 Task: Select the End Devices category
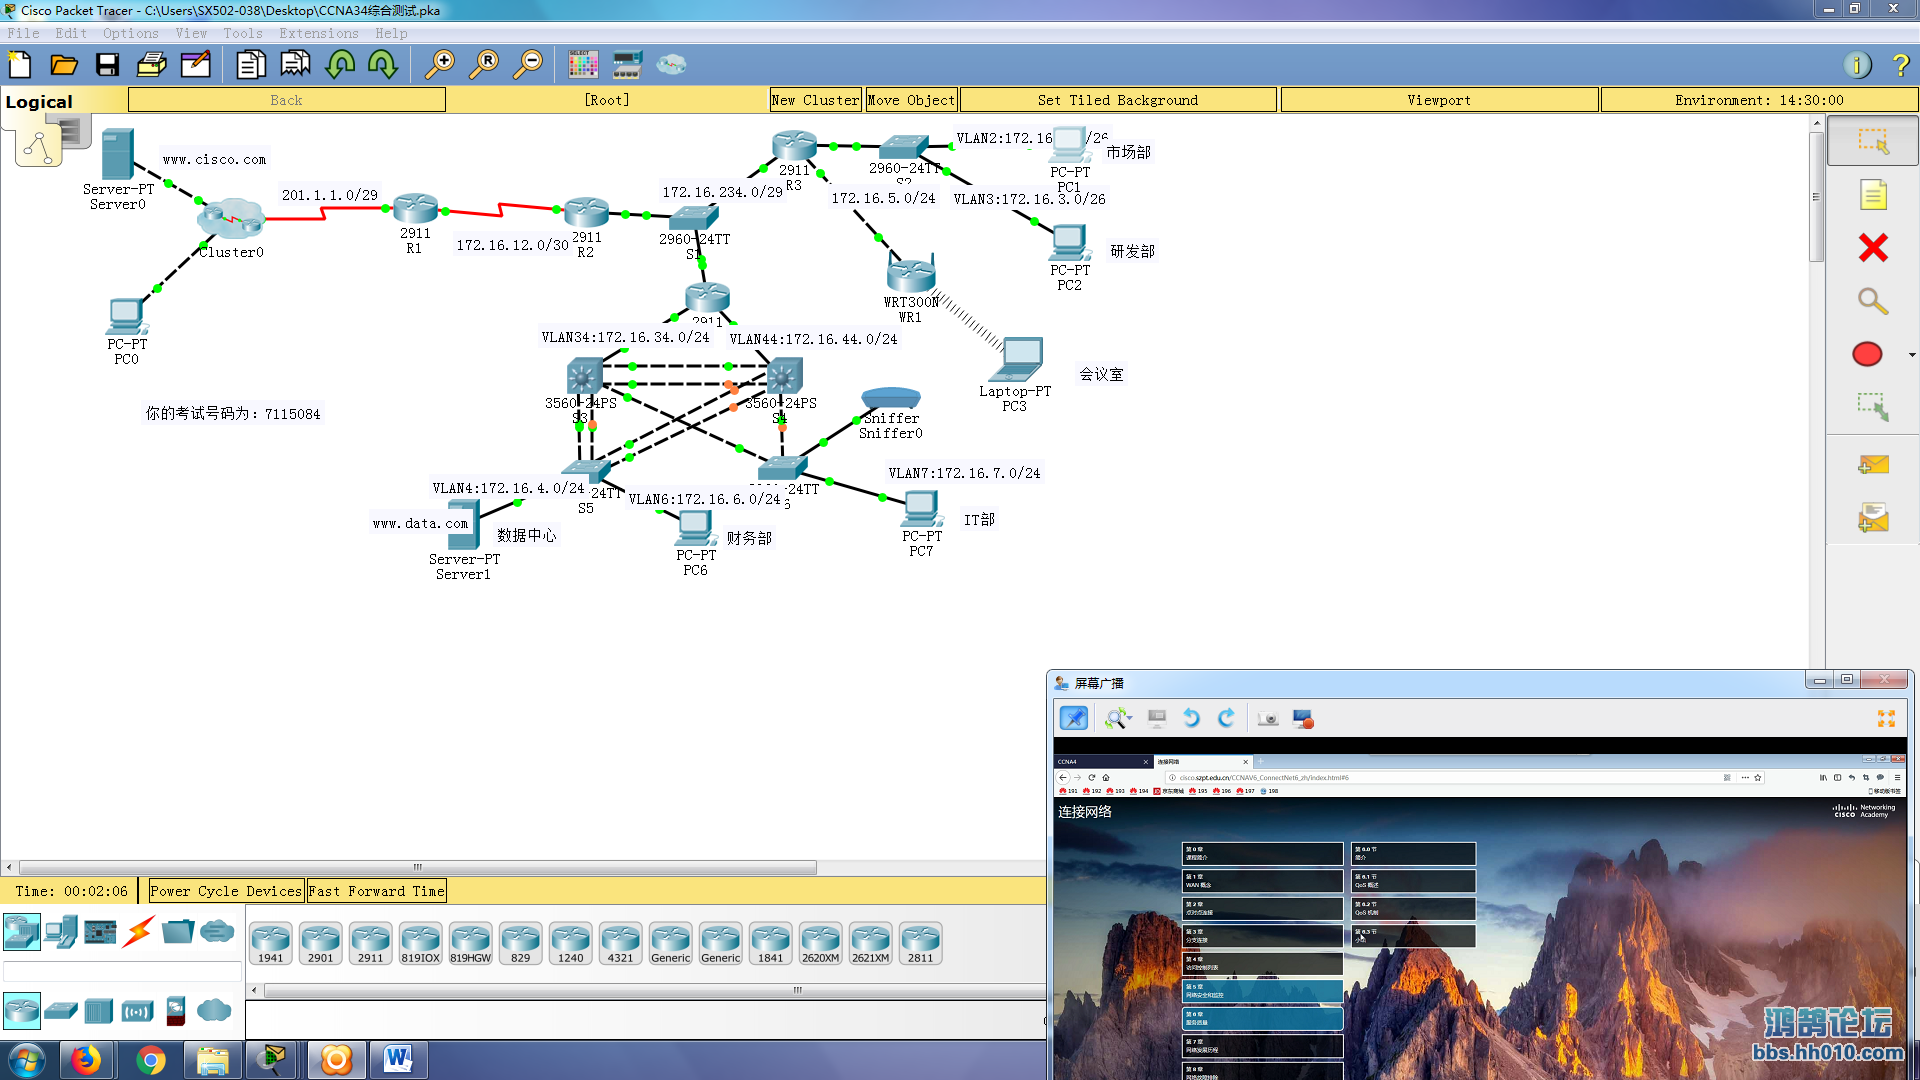pyautogui.click(x=60, y=932)
